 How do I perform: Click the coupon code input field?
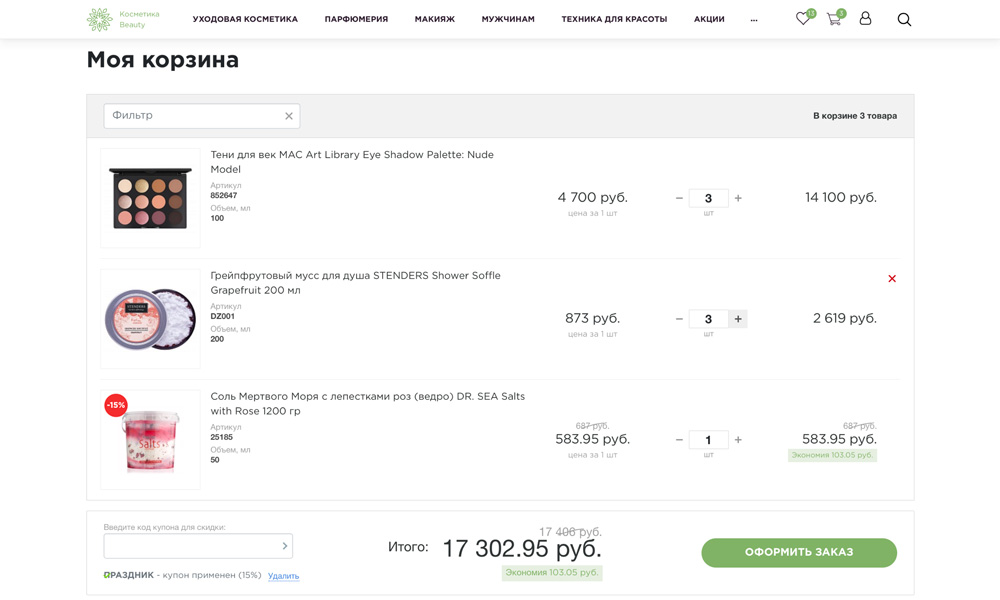190,546
